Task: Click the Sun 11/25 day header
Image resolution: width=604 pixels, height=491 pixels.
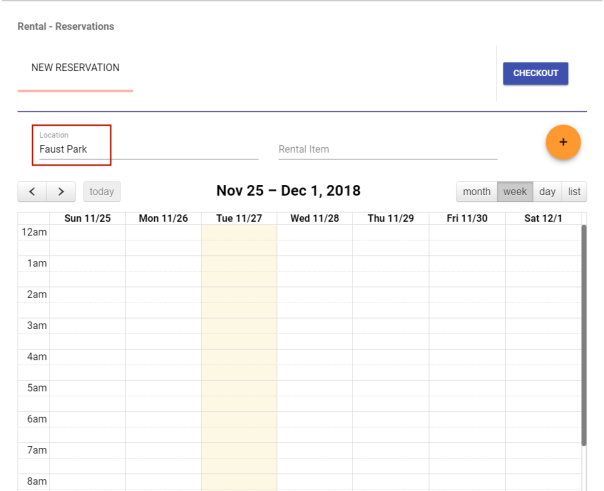Action: coord(88,218)
